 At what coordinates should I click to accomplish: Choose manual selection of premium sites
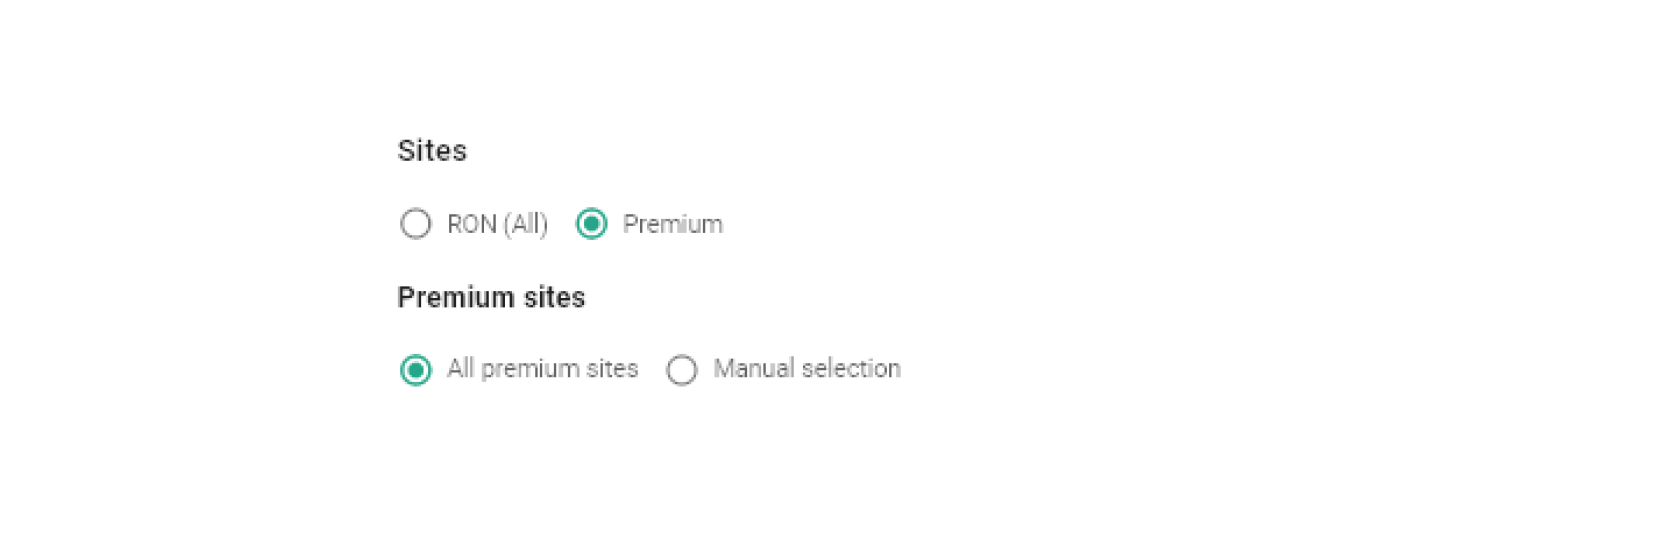(x=682, y=370)
